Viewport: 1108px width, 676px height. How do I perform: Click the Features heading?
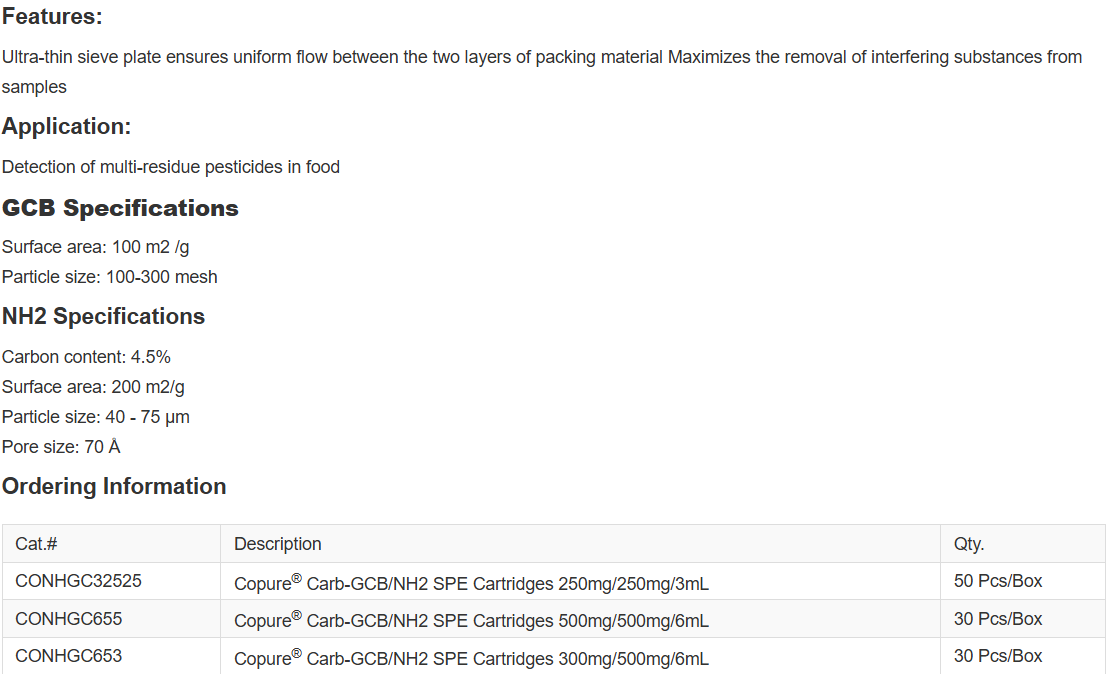52,17
